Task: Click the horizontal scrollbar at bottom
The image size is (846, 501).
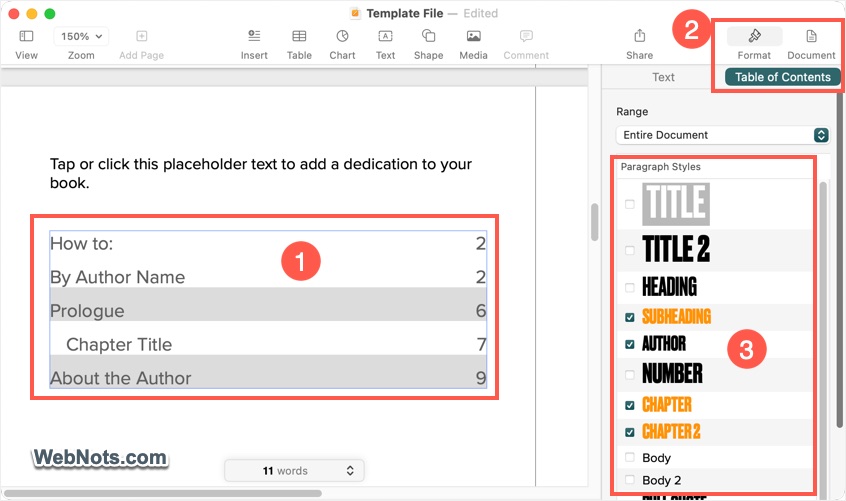Action: click(x=163, y=493)
